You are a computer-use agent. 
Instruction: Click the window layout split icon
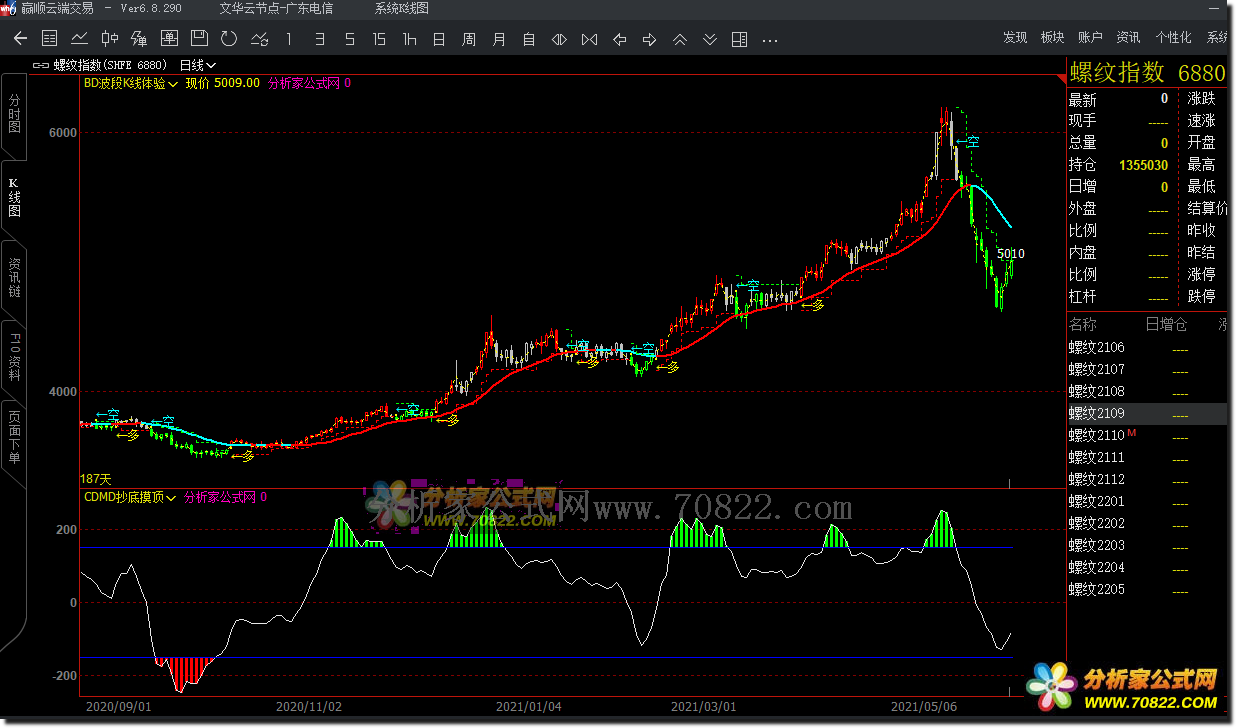(x=739, y=39)
